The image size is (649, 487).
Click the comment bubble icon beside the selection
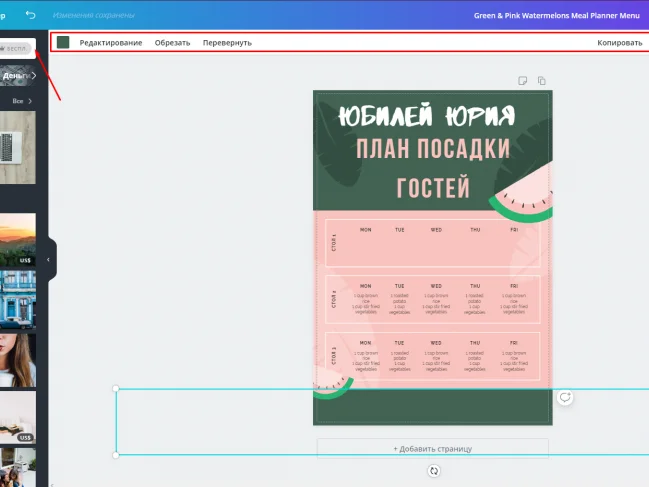click(x=565, y=397)
